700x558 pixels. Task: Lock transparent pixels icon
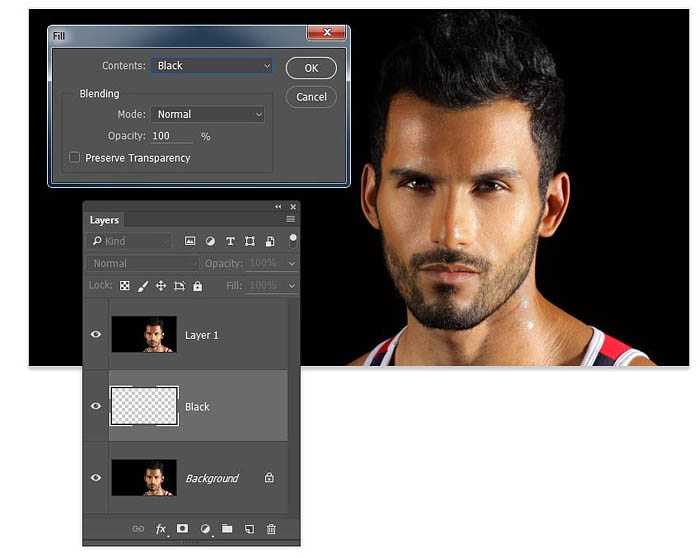(x=125, y=286)
